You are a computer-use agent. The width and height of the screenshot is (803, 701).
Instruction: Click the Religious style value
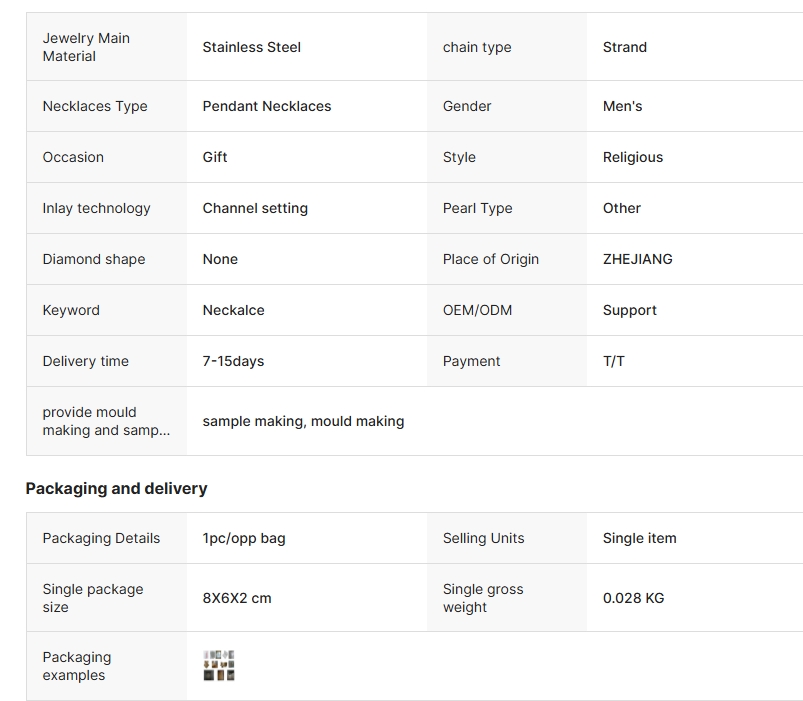coord(633,157)
